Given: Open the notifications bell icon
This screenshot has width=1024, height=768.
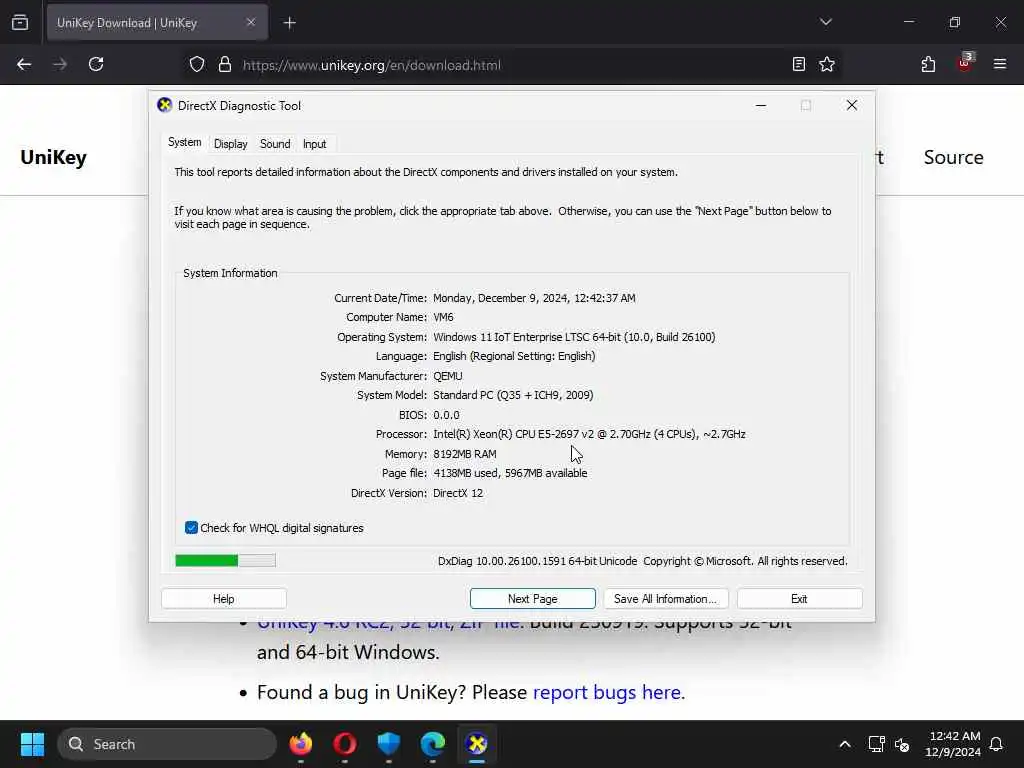Looking at the screenshot, I should click(x=996, y=744).
